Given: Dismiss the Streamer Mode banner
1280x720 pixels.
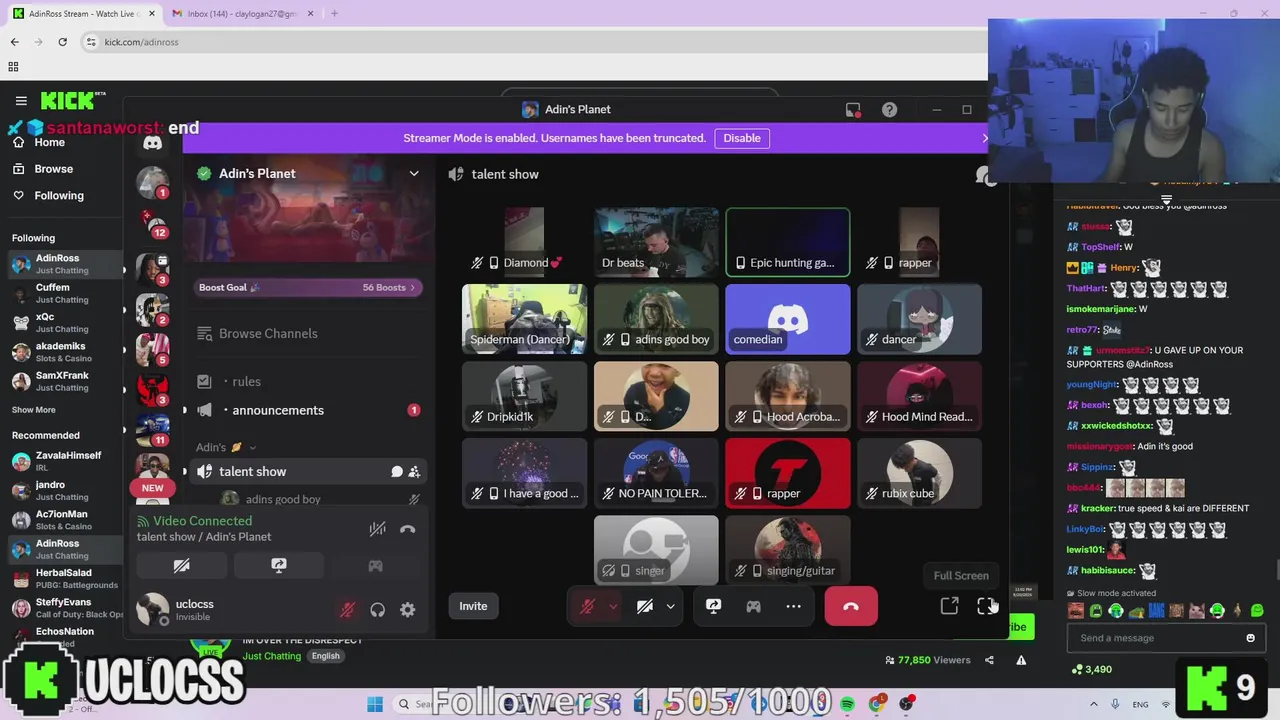Looking at the screenshot, I should tap(984, 138).
